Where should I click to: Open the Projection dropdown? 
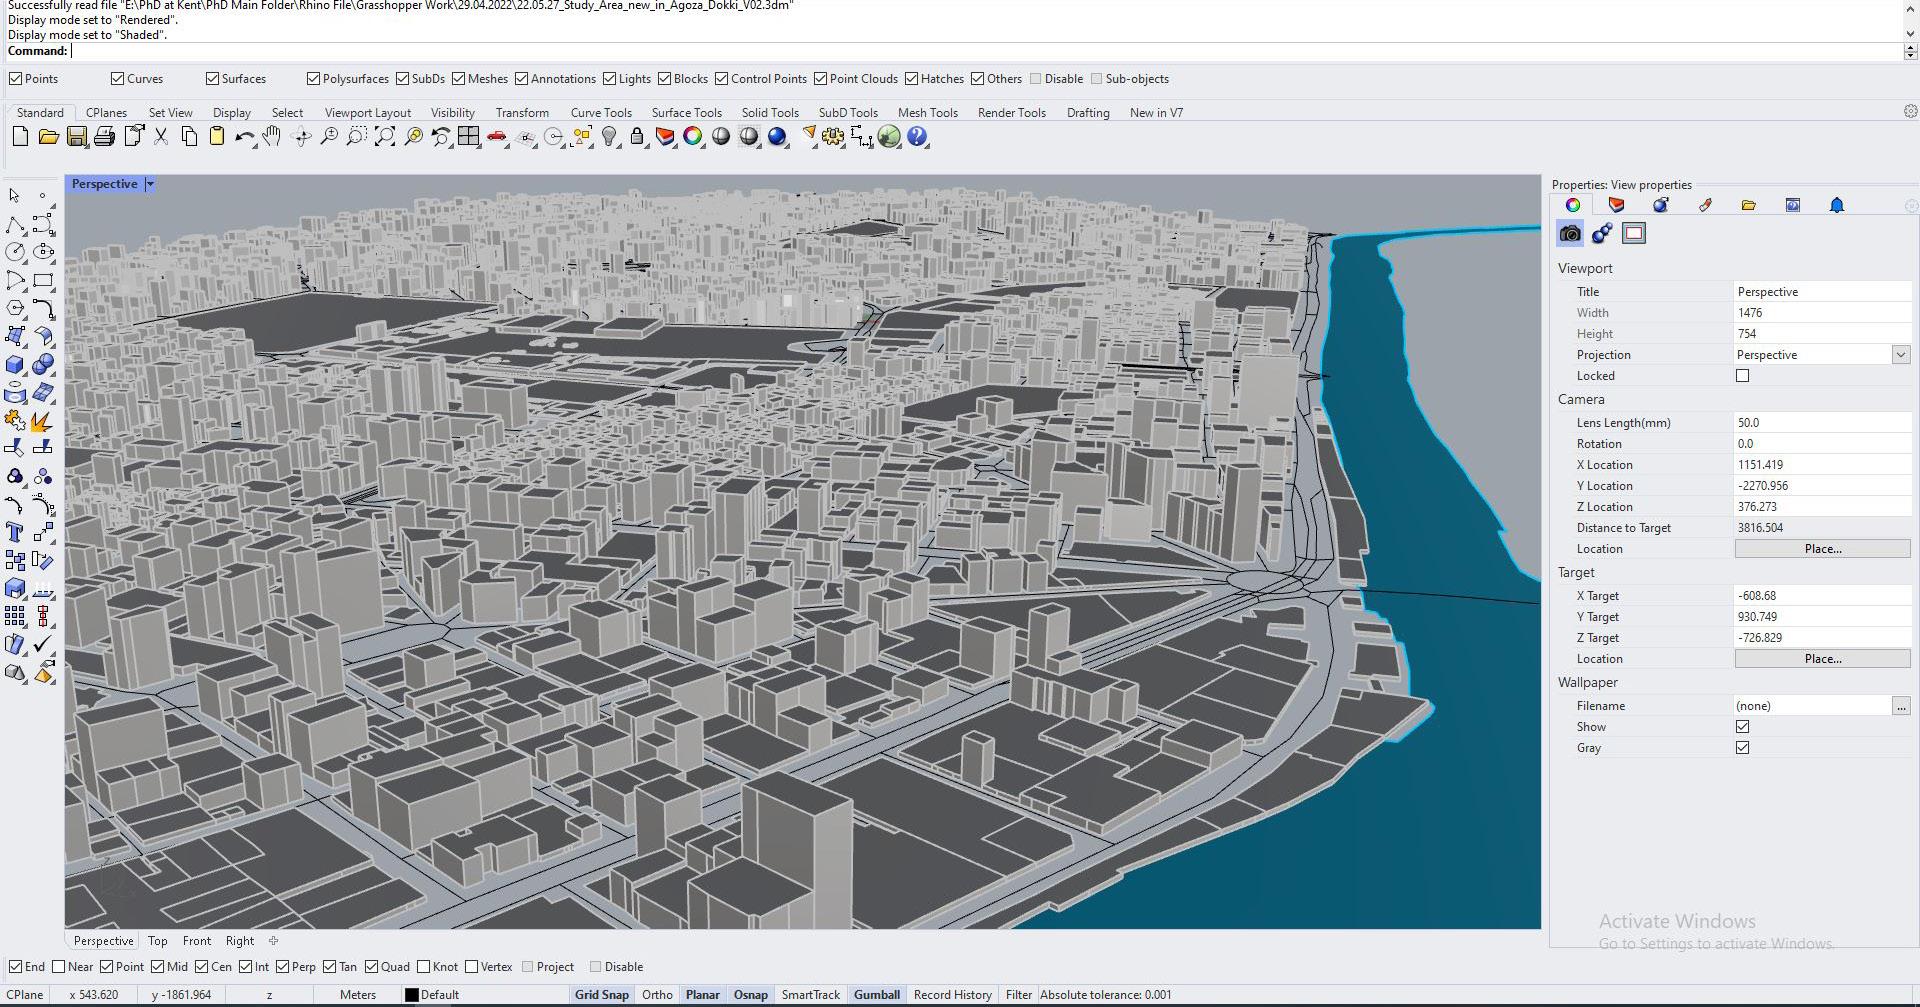pyautogui.click(x=1900, y=355)
